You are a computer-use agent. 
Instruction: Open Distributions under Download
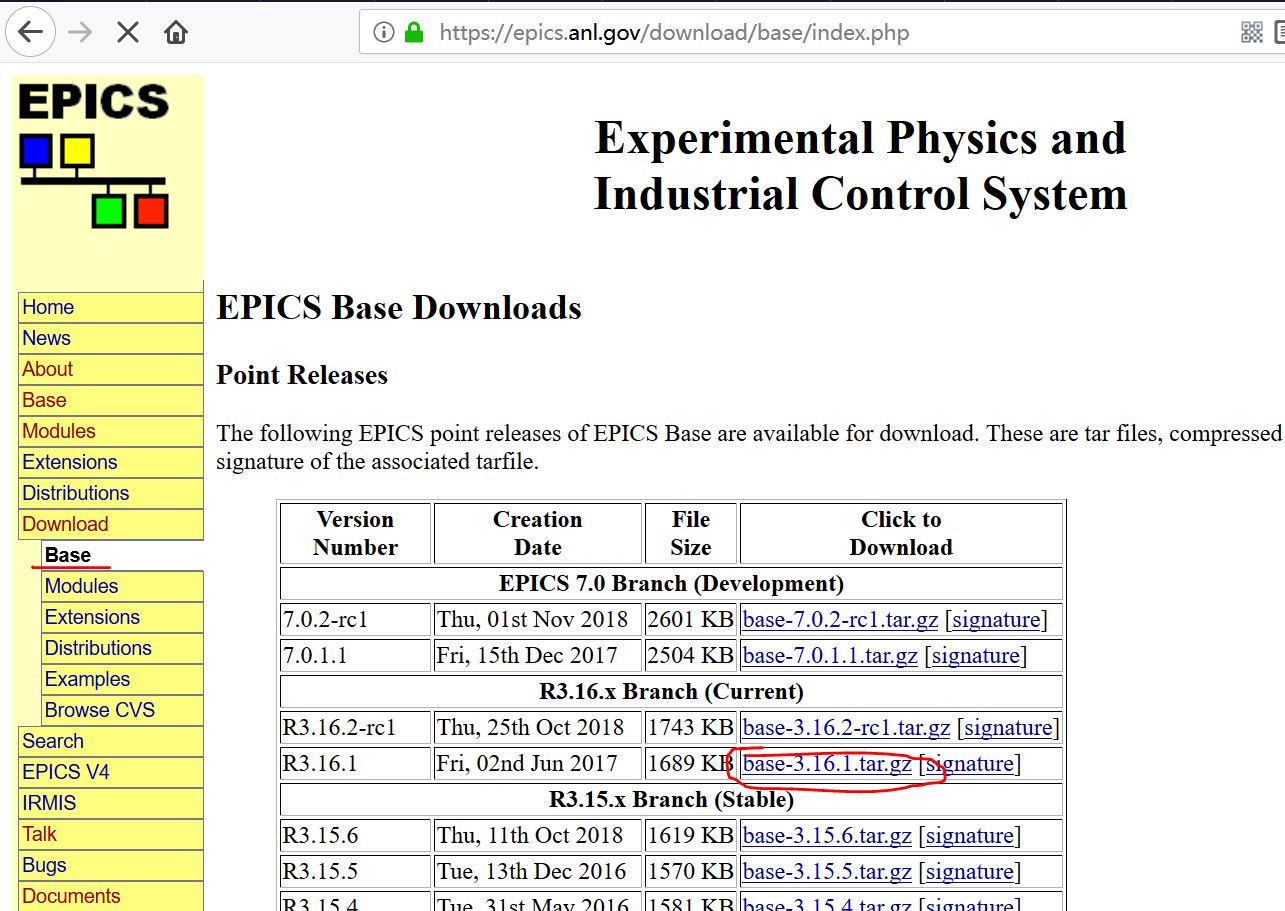point(99,648)
